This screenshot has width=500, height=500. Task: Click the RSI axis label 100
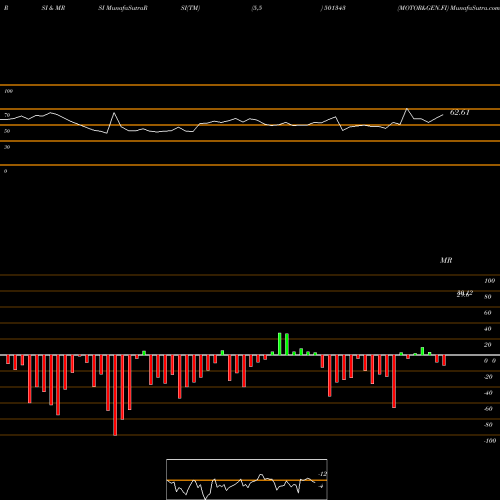tap(8, 91)
